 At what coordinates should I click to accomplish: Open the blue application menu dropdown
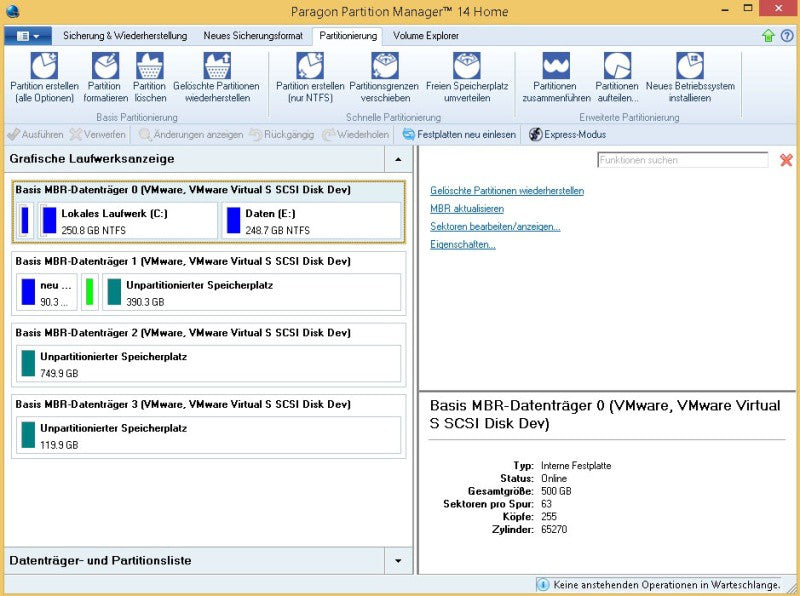click(28, 36)
